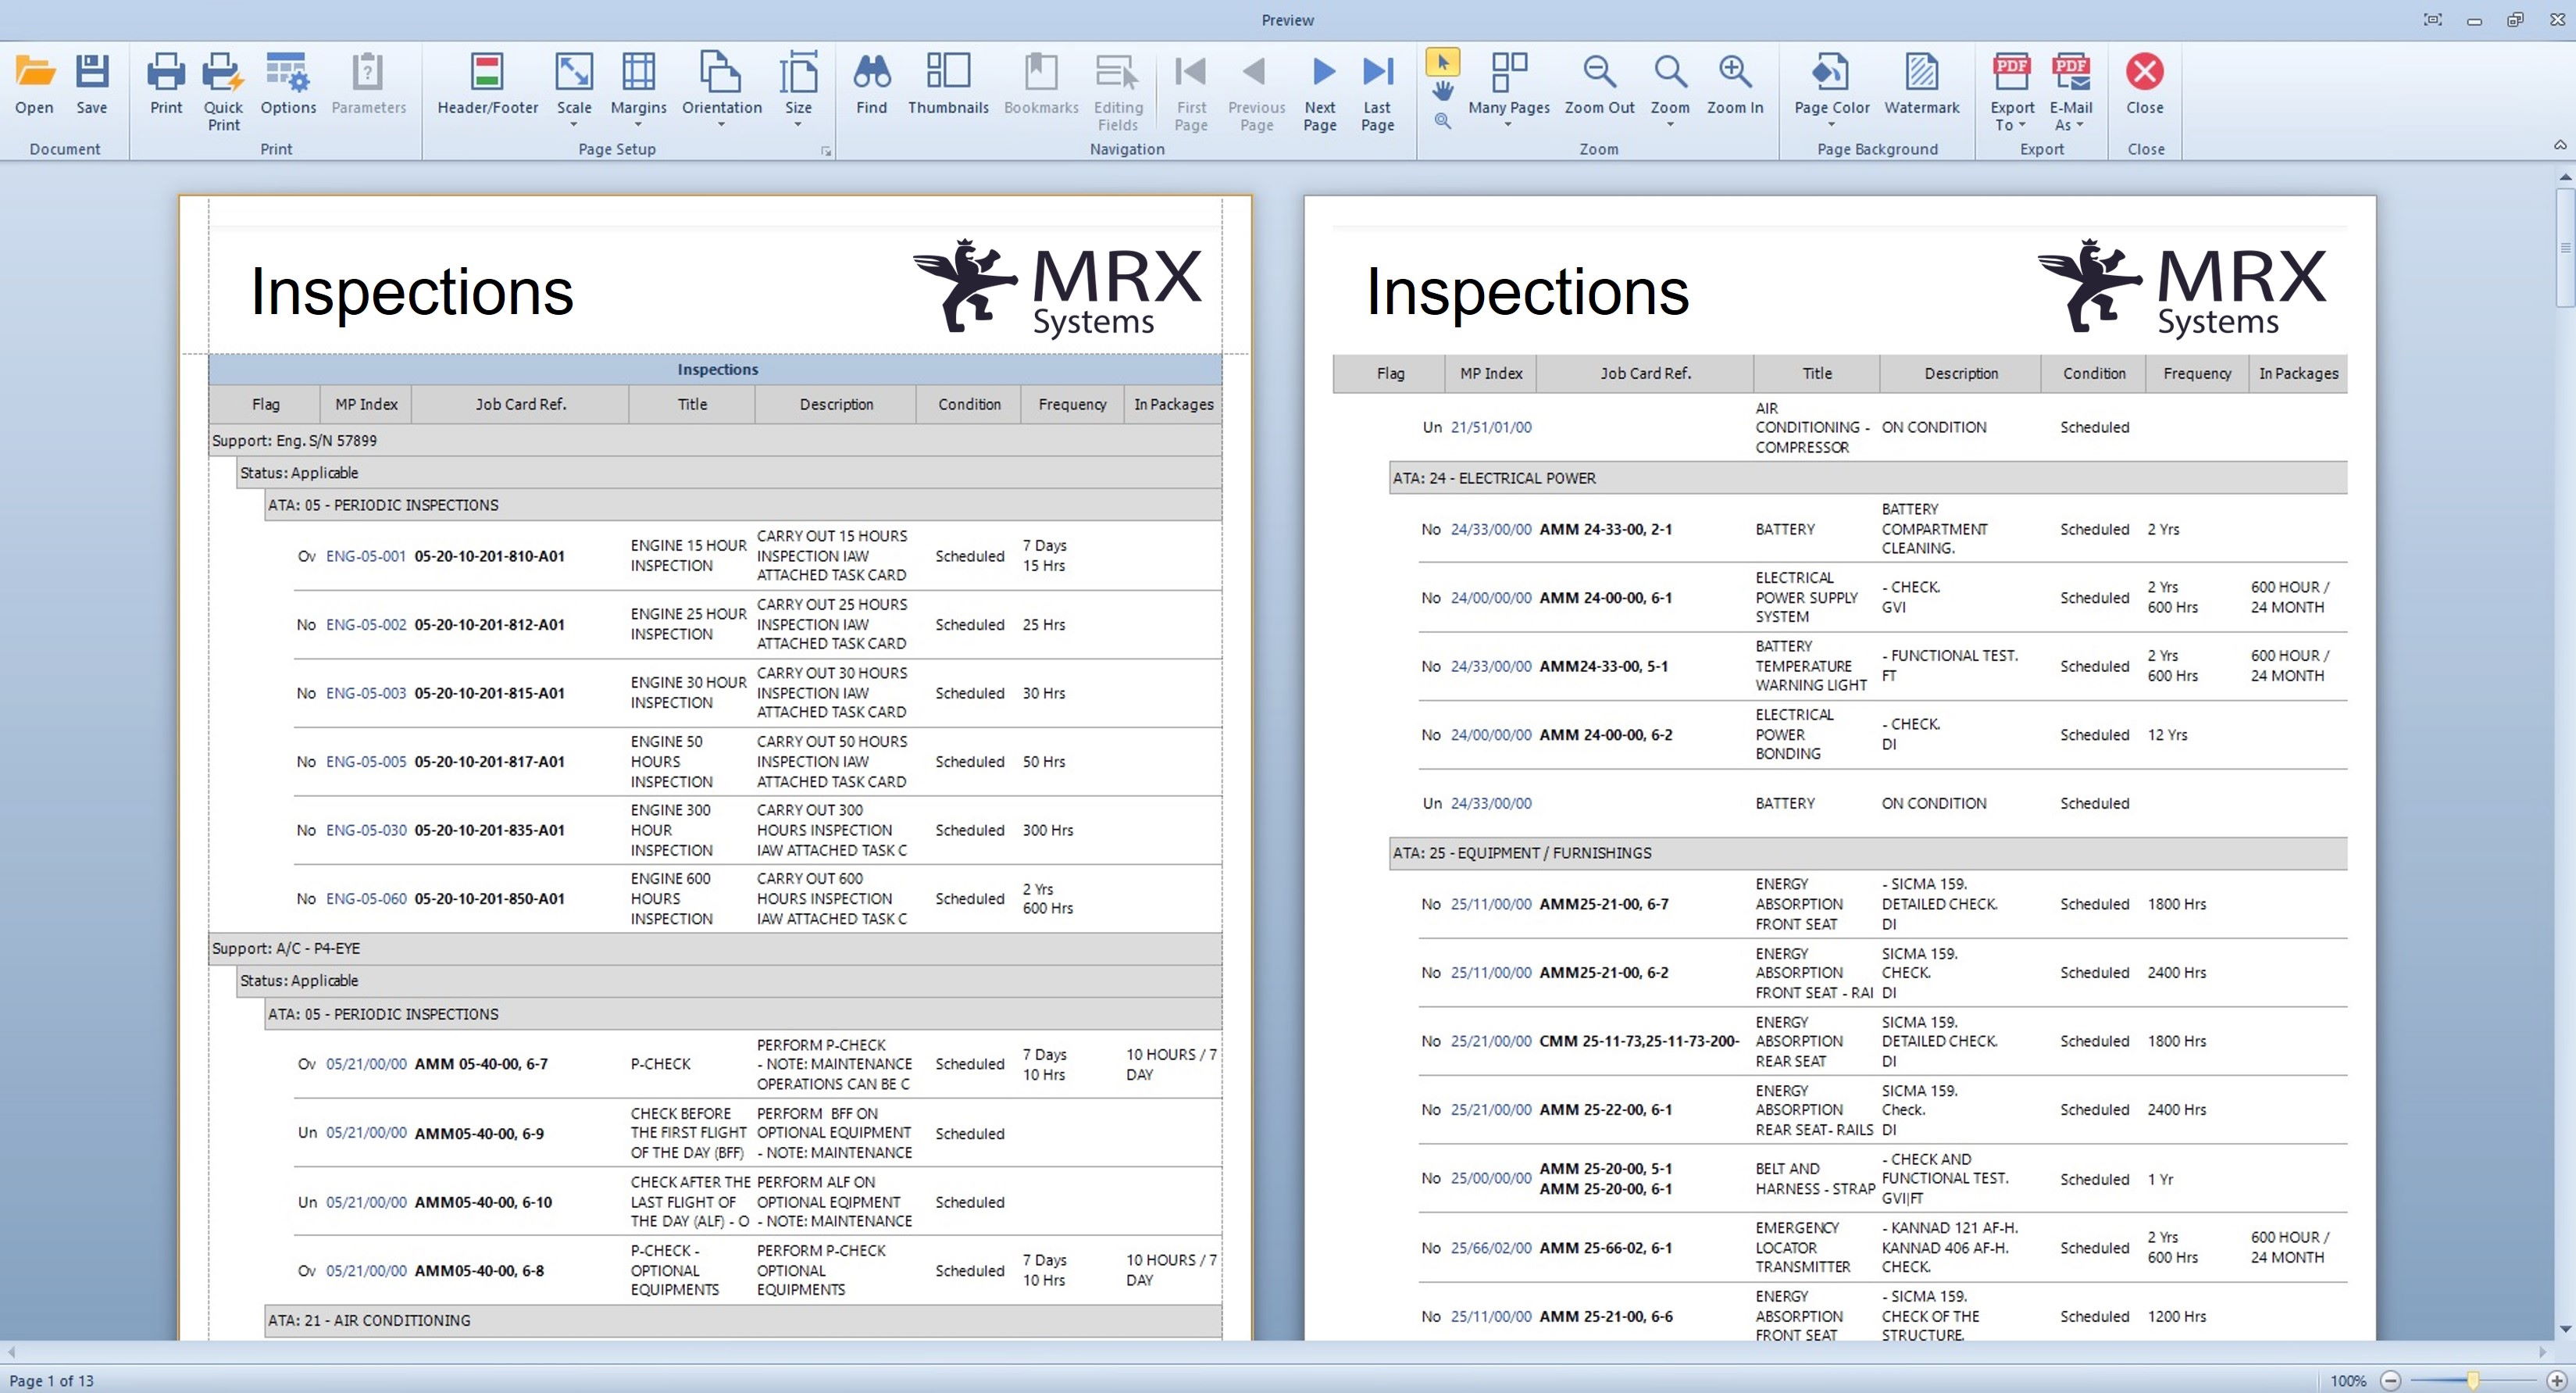Click the Zoom Out ribbon icon
The image size is (2576, 1393).
(x=1599, y=84)
